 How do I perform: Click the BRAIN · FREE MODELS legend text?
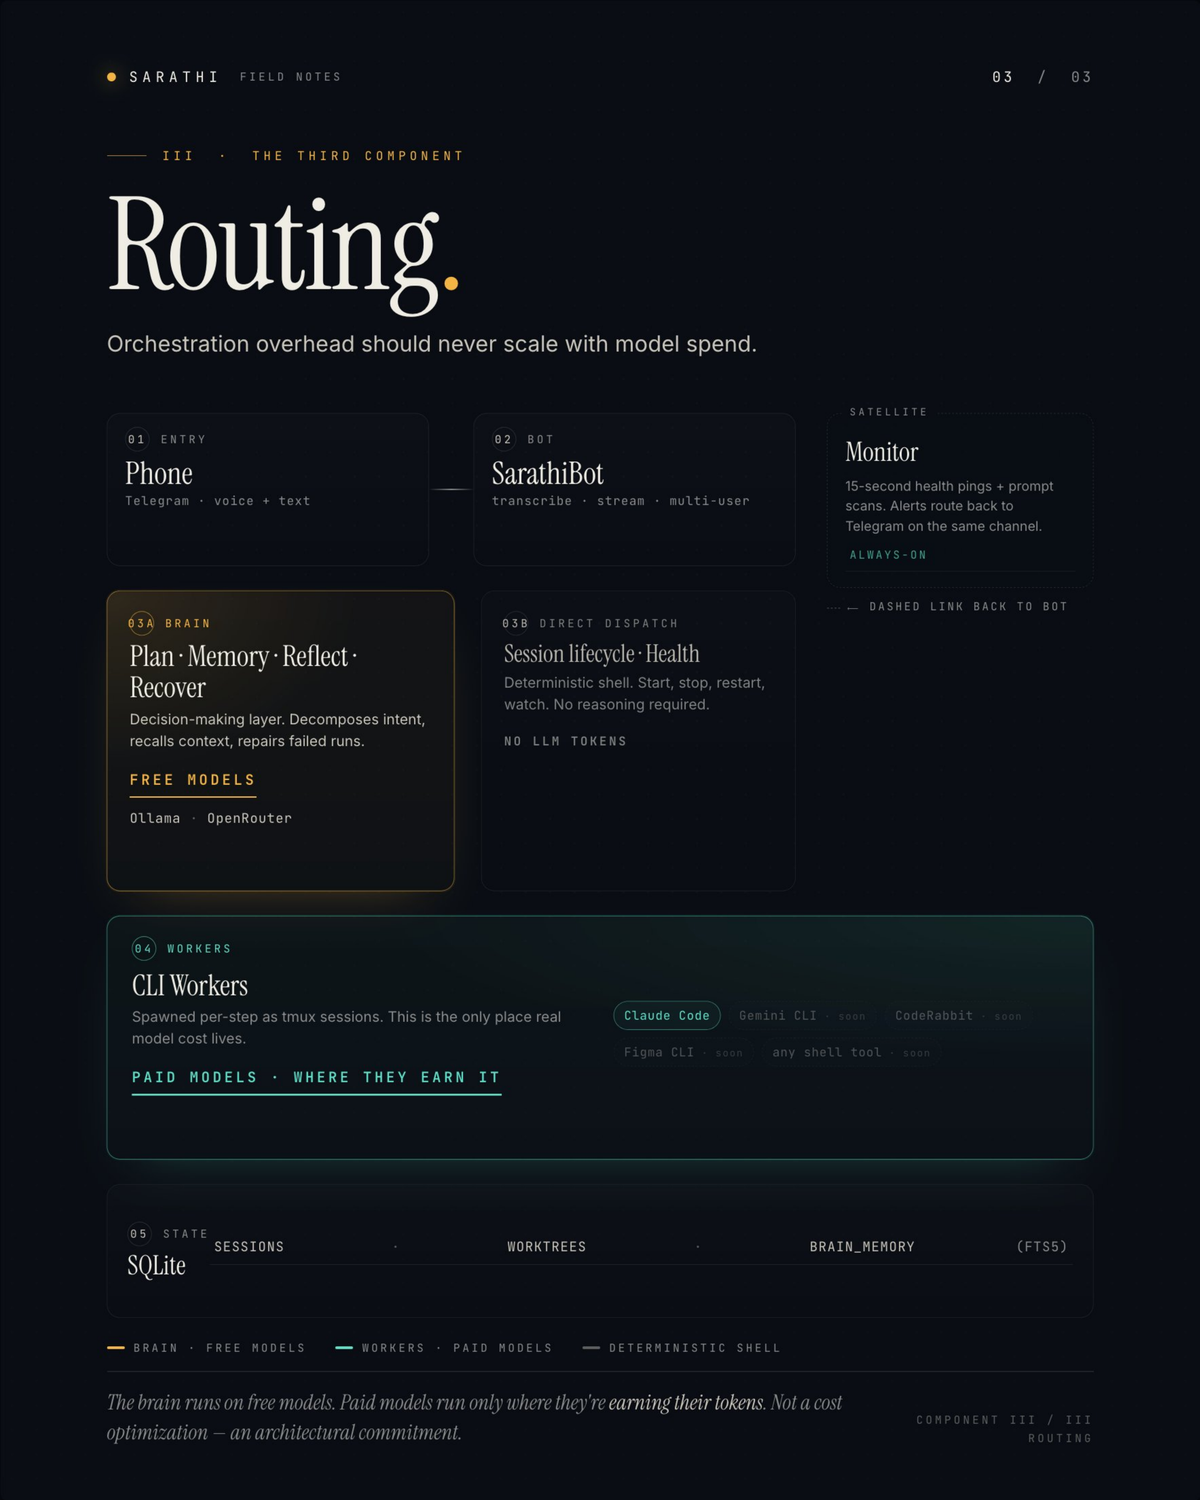click(x=219, y=1348)
